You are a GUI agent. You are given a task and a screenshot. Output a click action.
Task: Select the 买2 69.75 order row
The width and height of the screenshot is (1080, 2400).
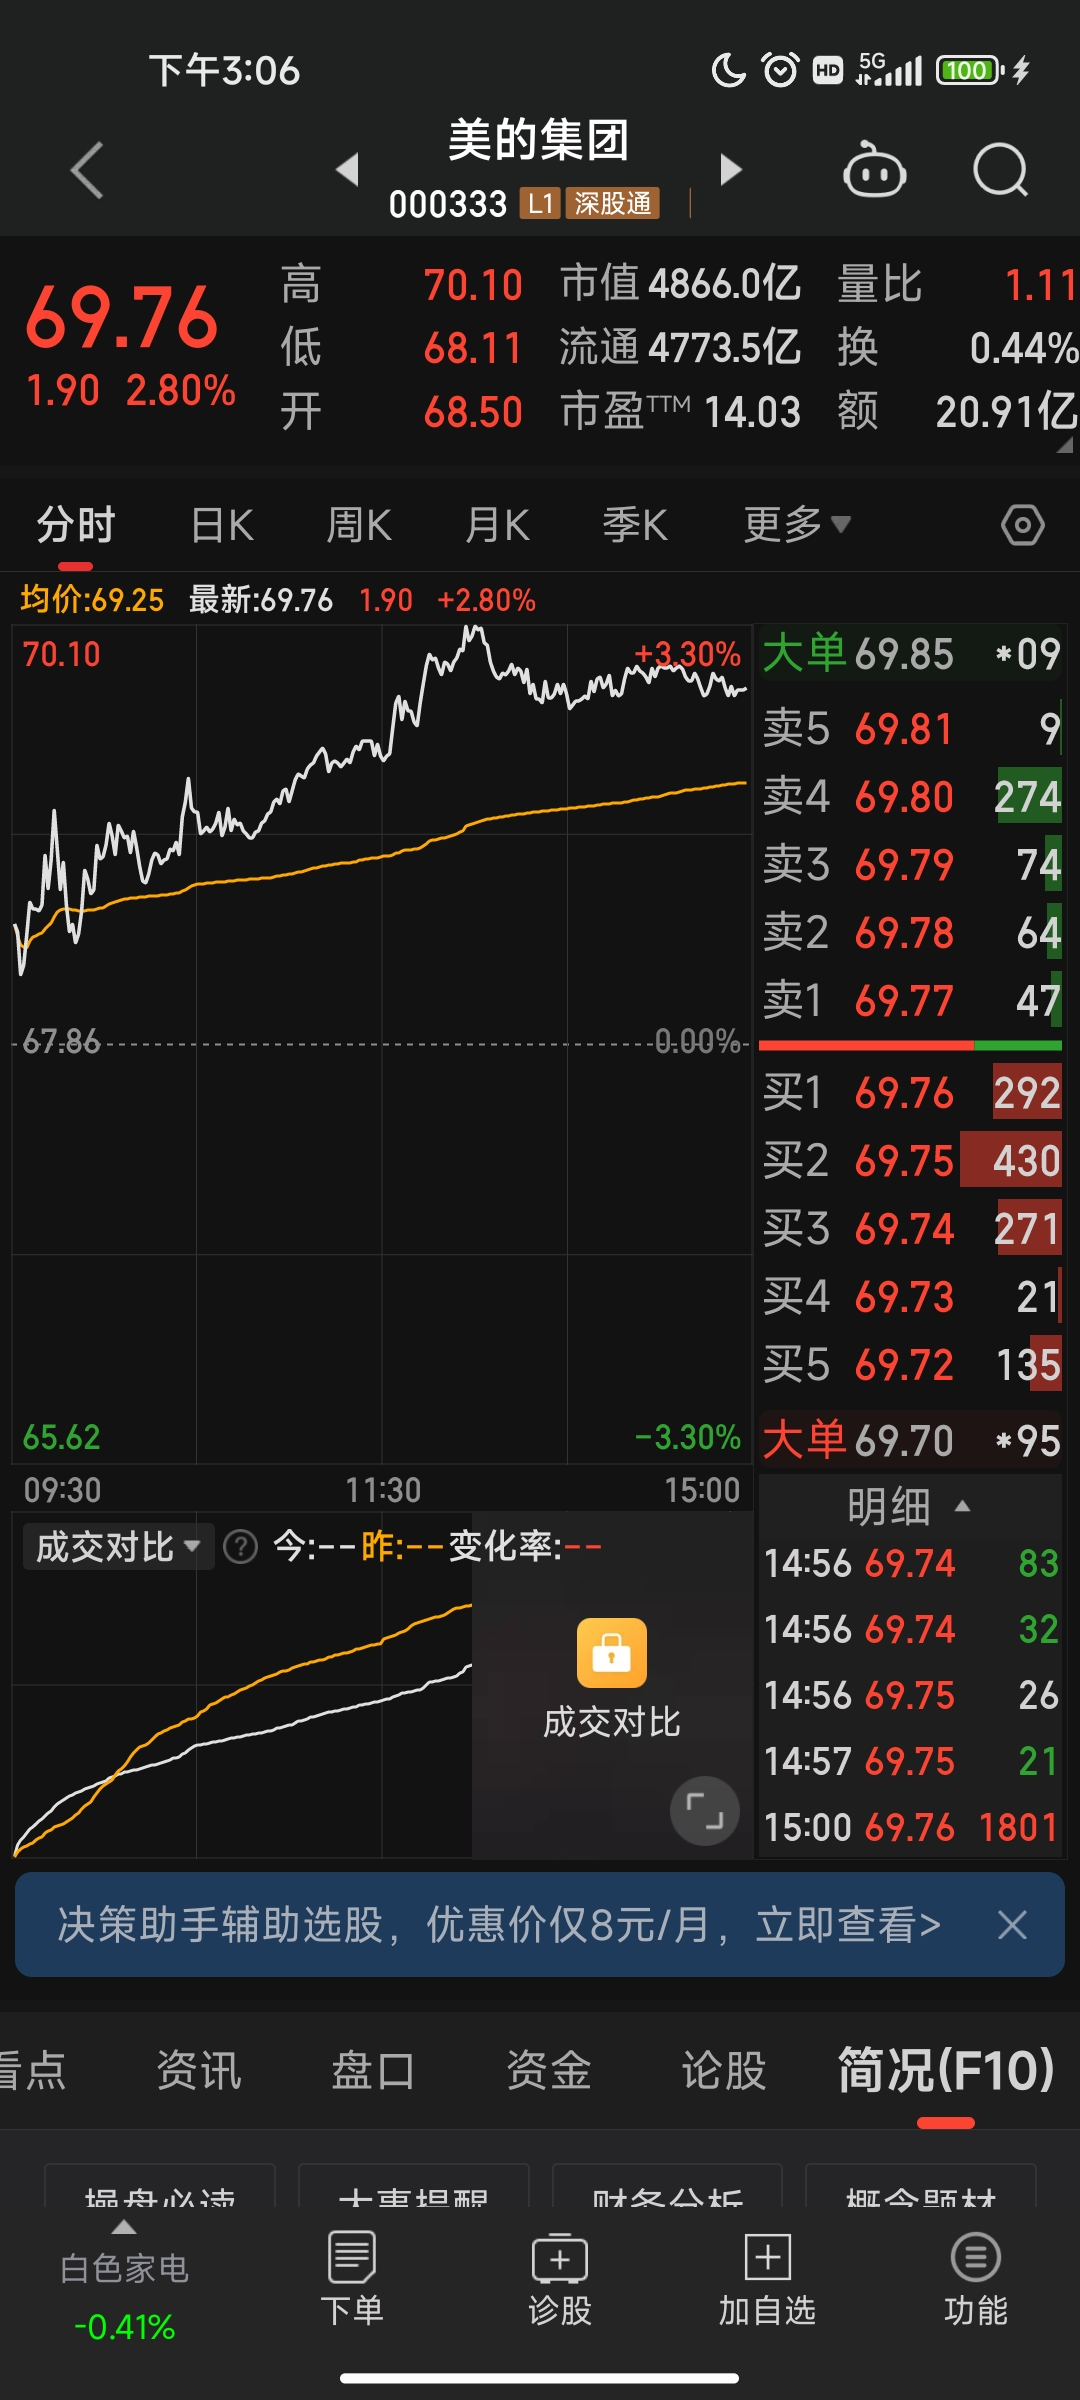coord(910,1161)
